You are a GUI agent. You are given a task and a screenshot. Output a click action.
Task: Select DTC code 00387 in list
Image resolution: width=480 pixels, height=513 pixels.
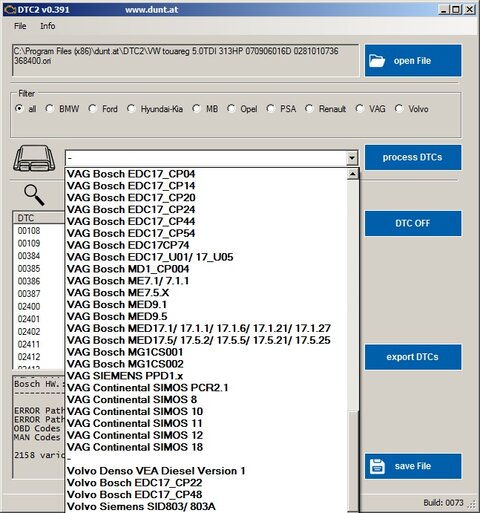(x=29, y=294)
